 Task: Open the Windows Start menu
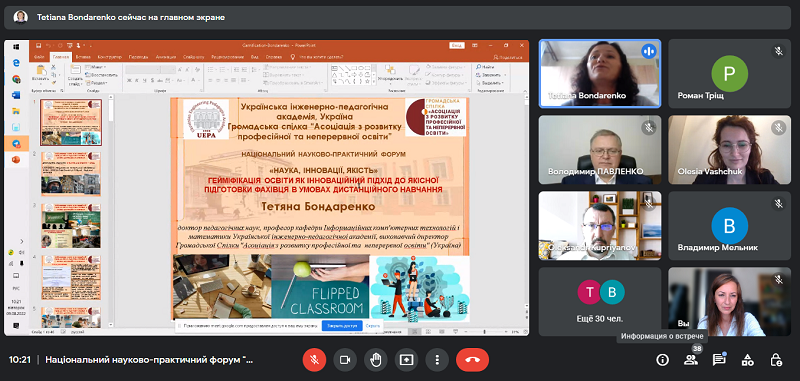(16, 47)
